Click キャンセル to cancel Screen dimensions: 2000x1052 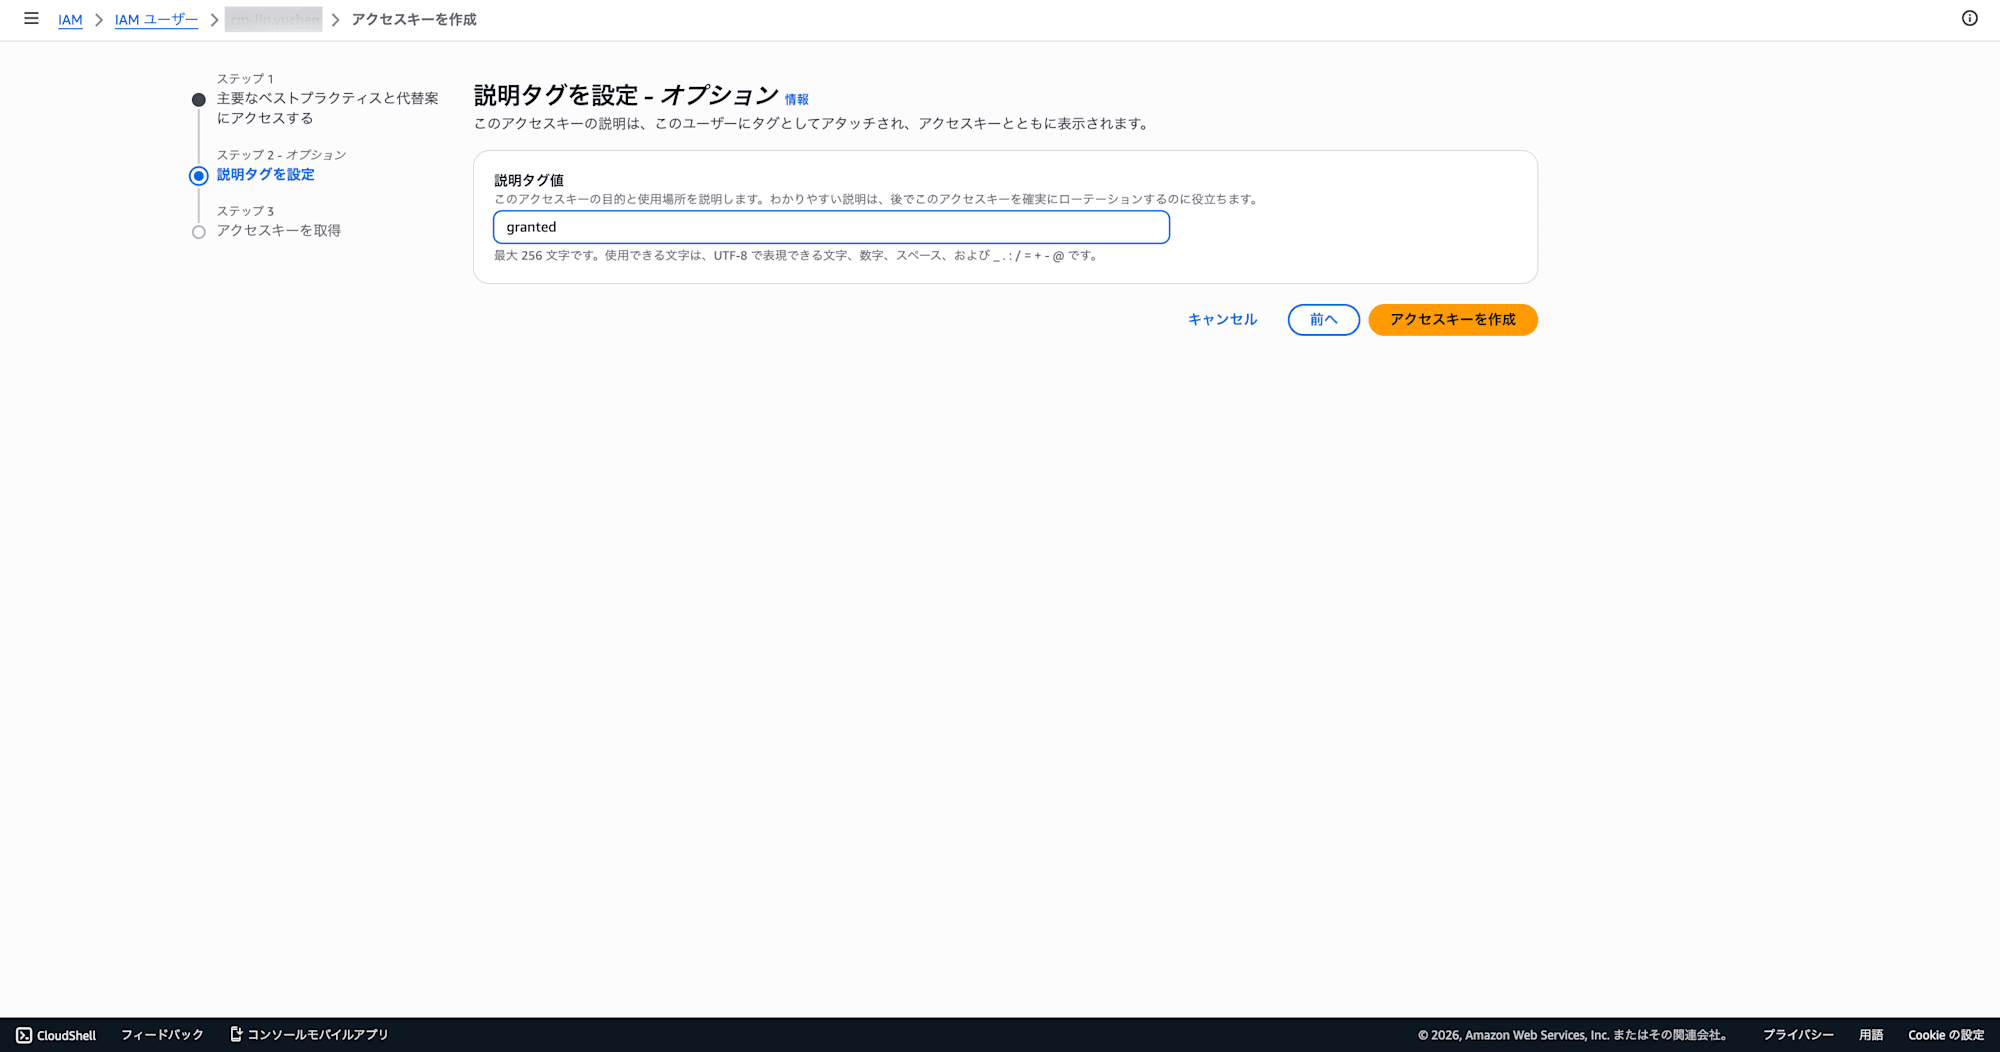(x=1222, y=320)
